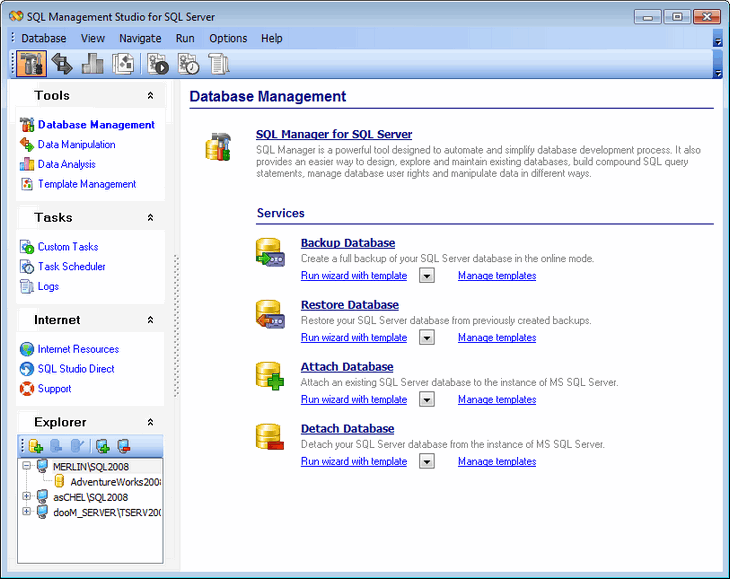
Task: Expand the asCHEL\SQL2008 tree node
Action: (x=27, y=496)
